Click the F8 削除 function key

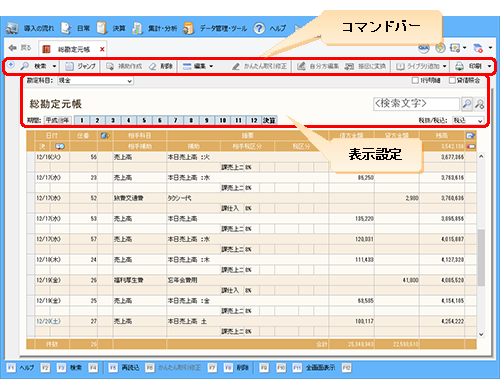click(x=236, y=368)
